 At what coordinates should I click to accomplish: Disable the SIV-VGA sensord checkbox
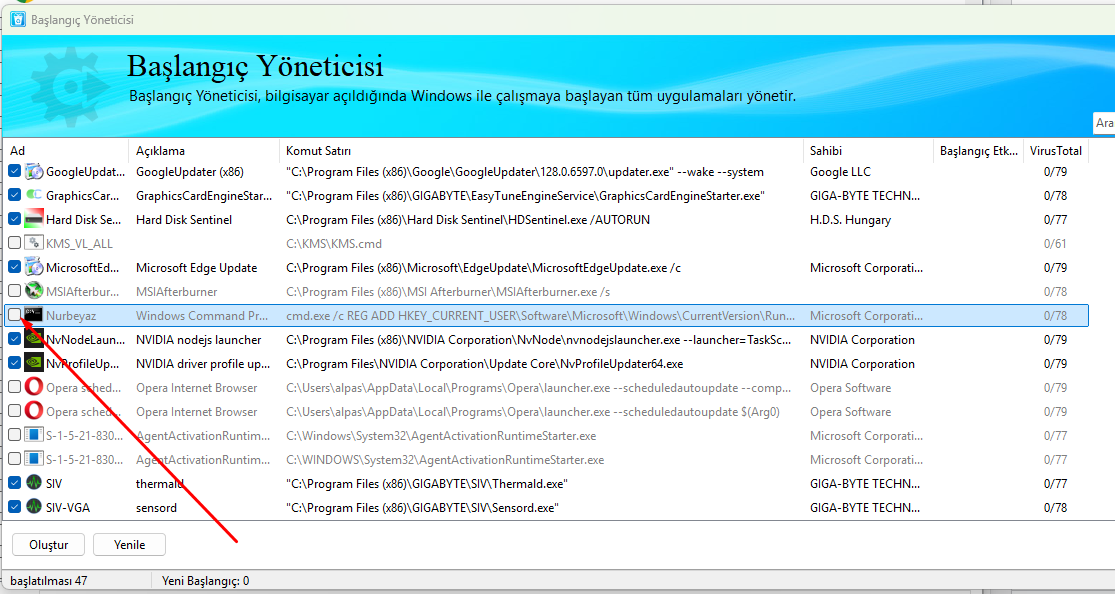tap(14, 508)
